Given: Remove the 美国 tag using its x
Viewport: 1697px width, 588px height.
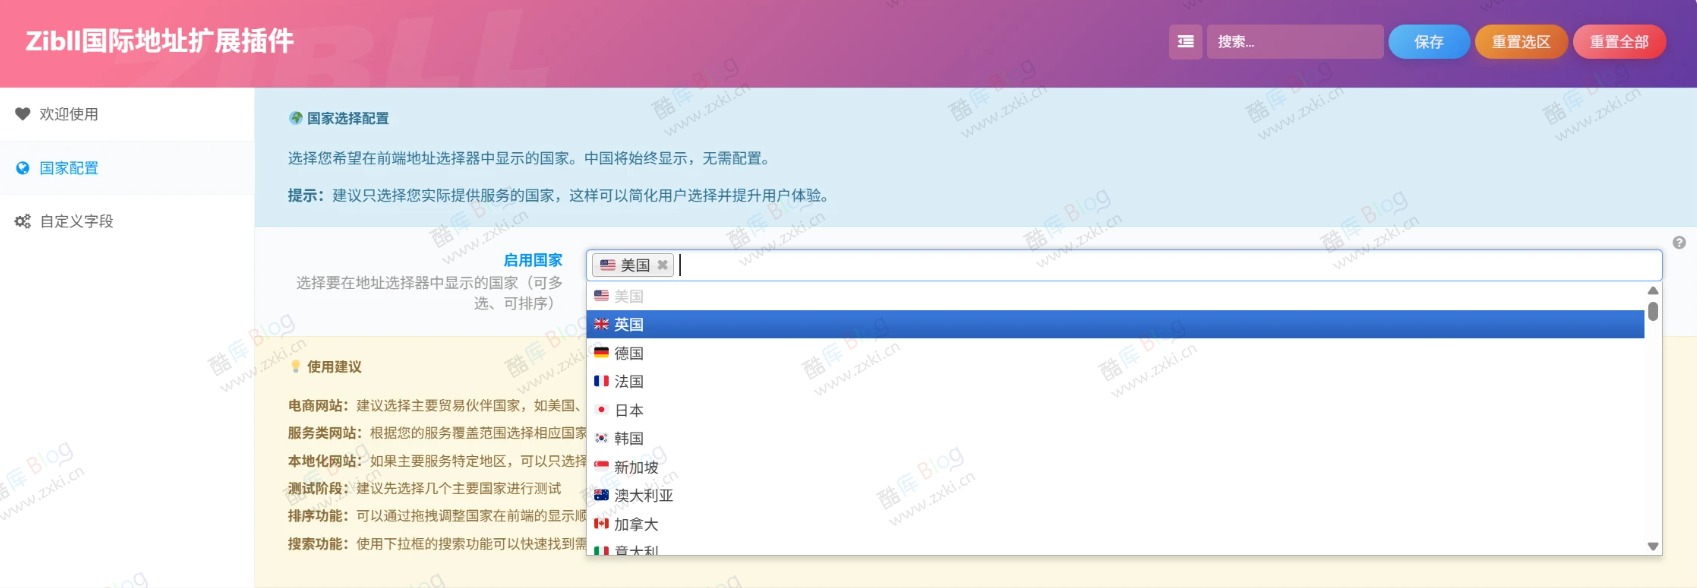Looking at the screenshot, I should pos(662,265).
